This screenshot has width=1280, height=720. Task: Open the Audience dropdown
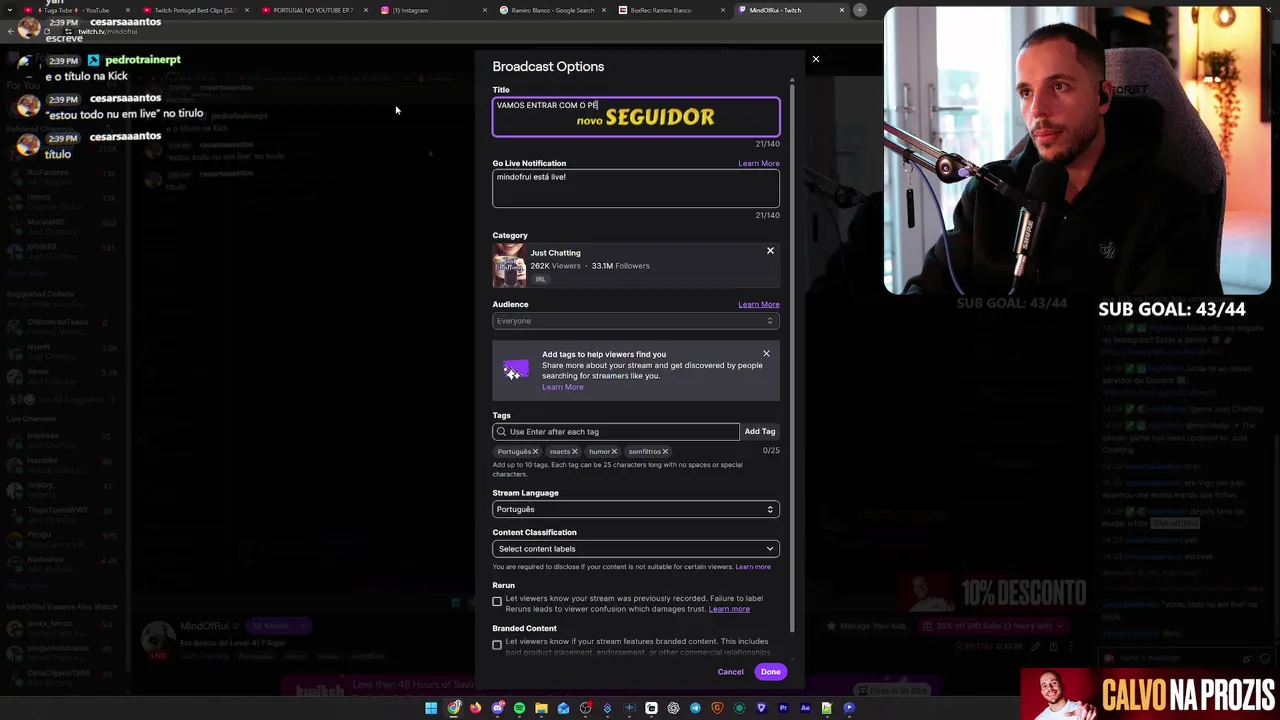pyautogui.click(x=635, y=321)
